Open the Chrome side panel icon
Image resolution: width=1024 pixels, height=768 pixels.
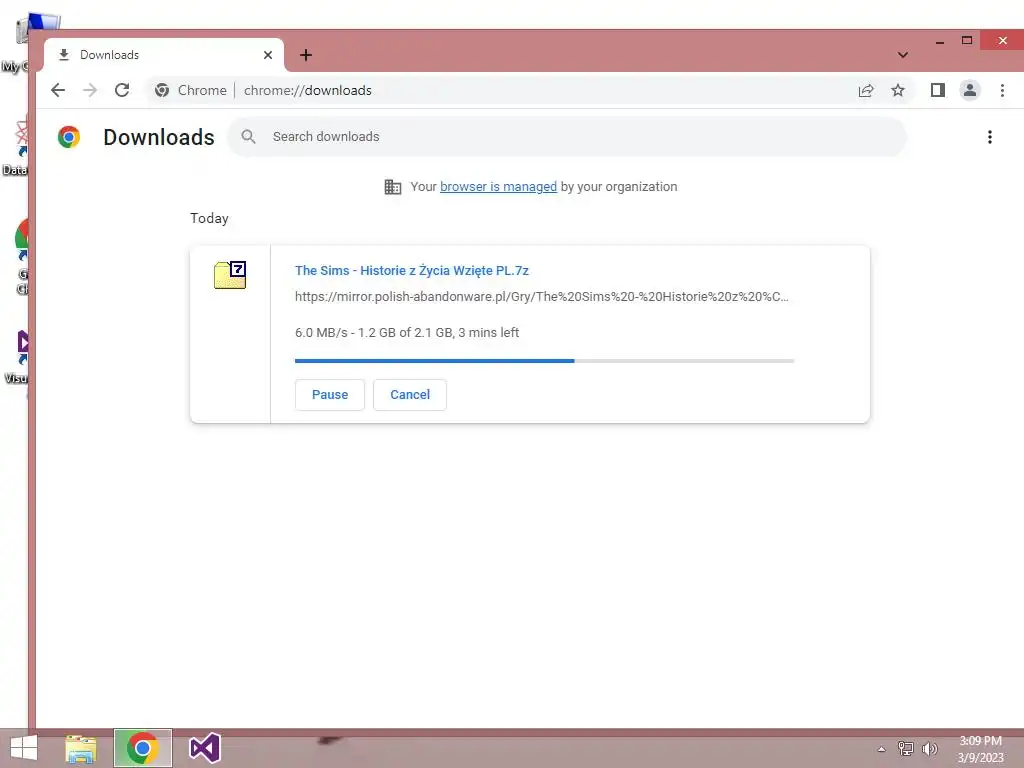(938, 90)
